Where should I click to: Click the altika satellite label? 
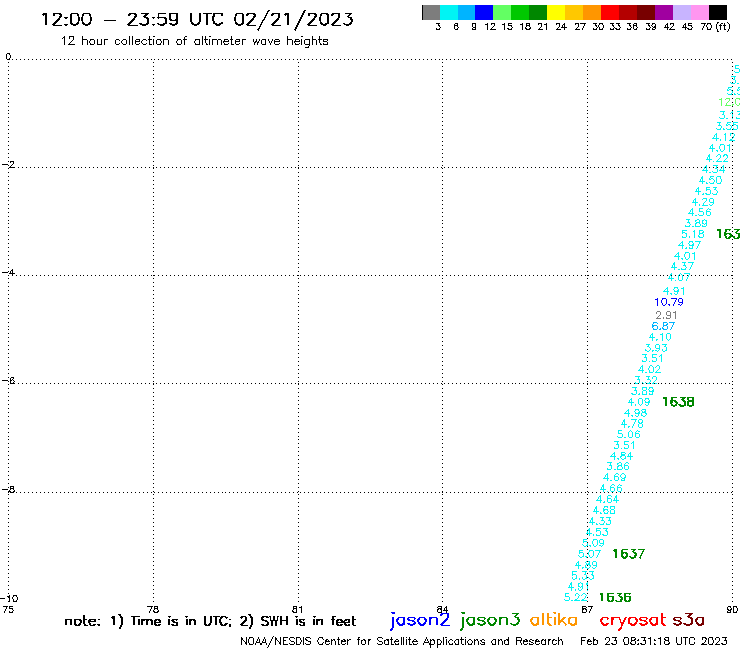[x=554, y=619]
